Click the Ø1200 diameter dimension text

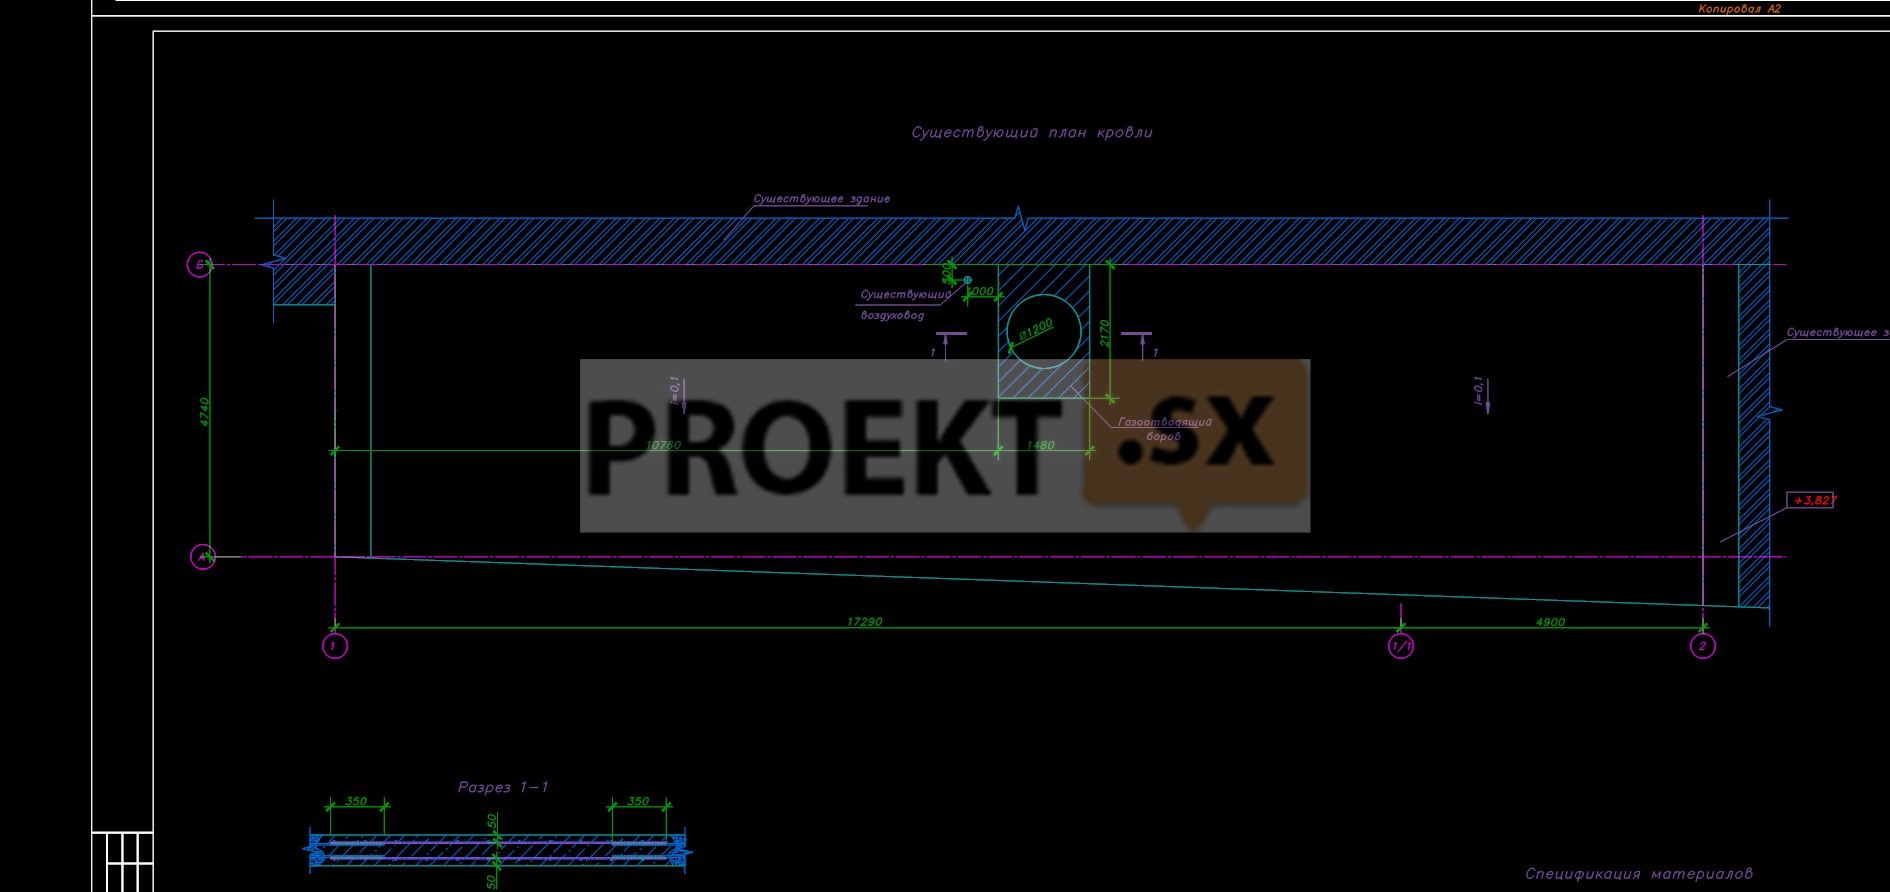(x=1036, y=329)
